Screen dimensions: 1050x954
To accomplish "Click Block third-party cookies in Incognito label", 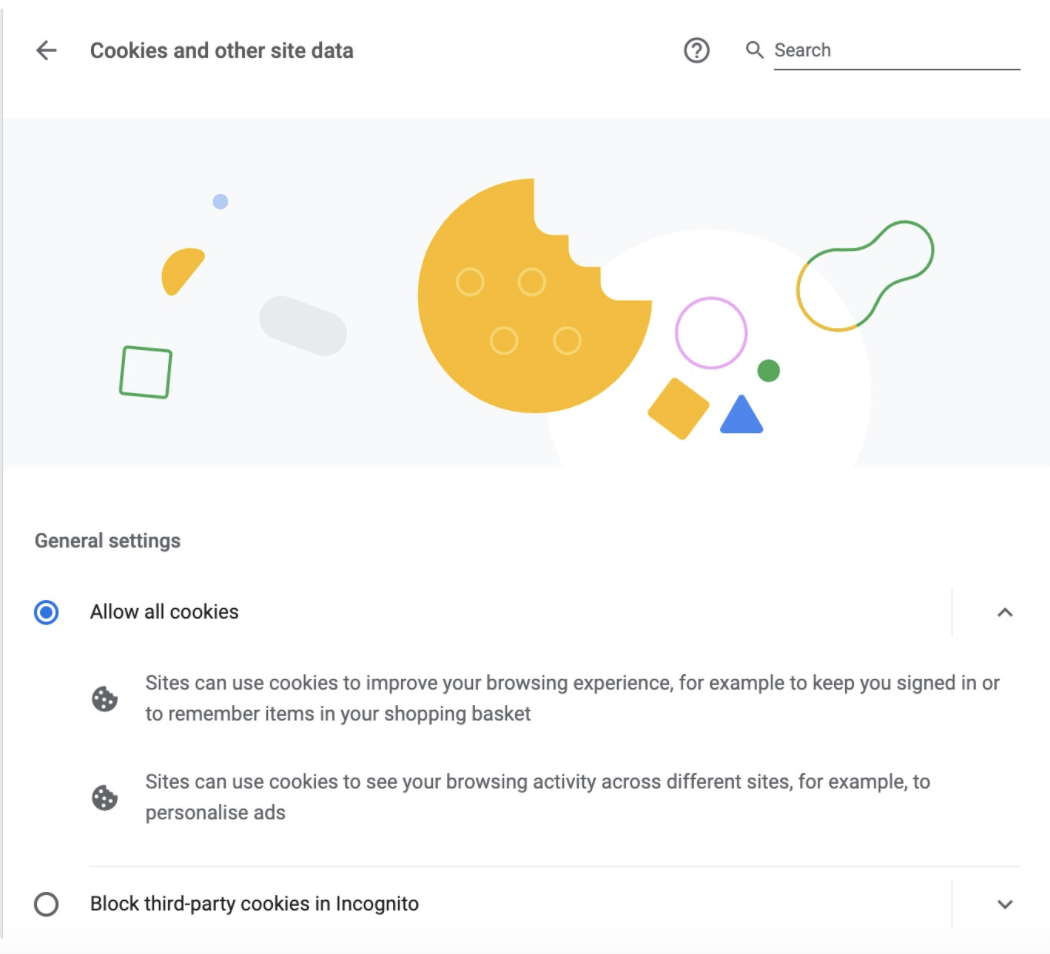I will click(254, 904).
